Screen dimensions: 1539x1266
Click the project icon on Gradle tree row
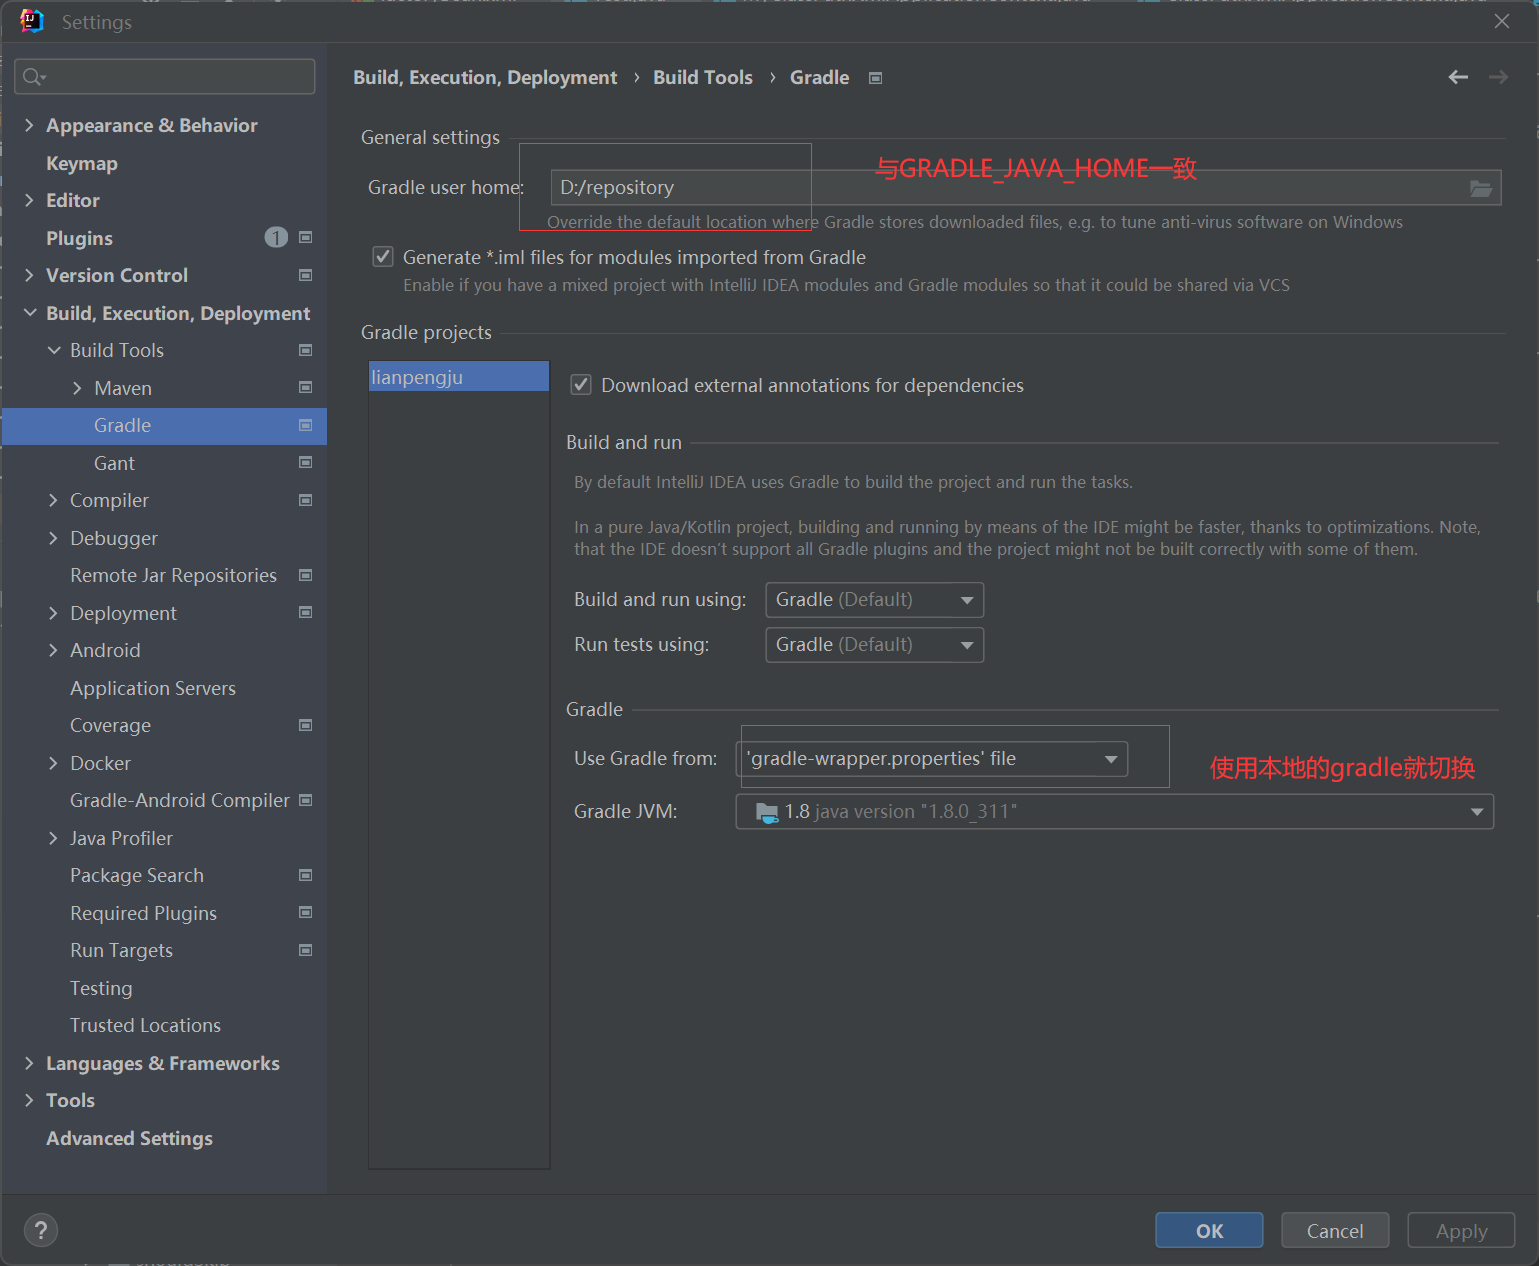click(306, 425)
